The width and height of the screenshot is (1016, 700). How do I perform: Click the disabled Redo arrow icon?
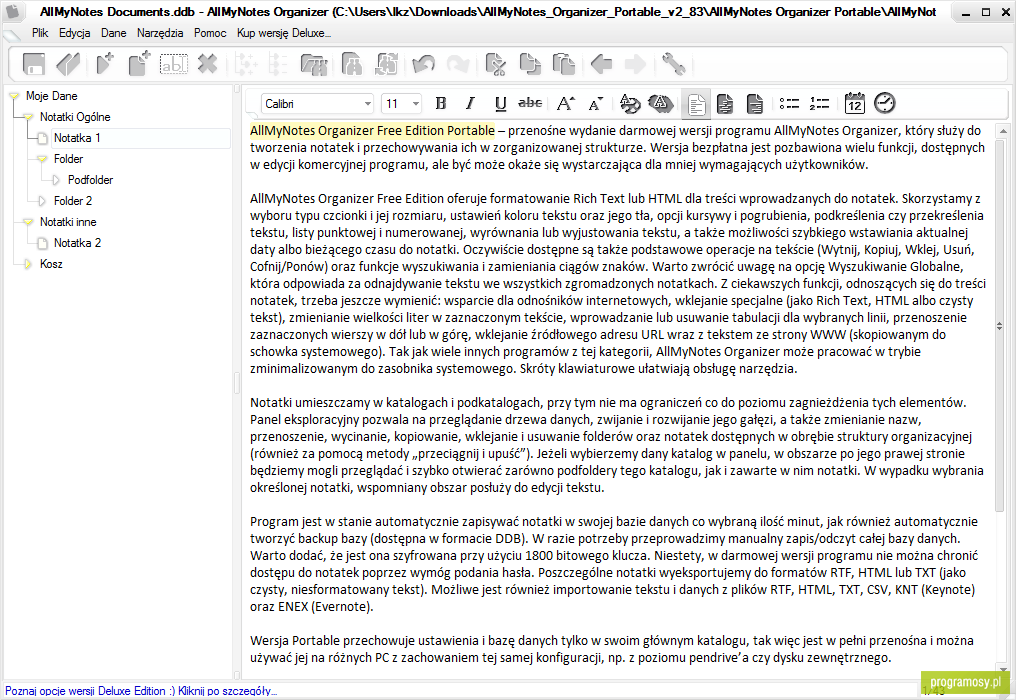pos(458,64)
